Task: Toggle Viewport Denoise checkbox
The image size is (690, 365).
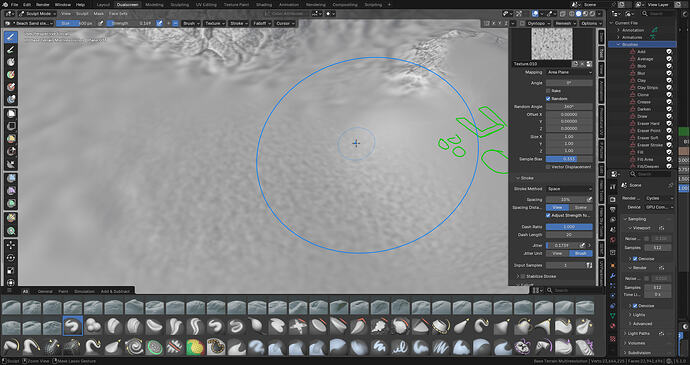Action: [635, 259]
